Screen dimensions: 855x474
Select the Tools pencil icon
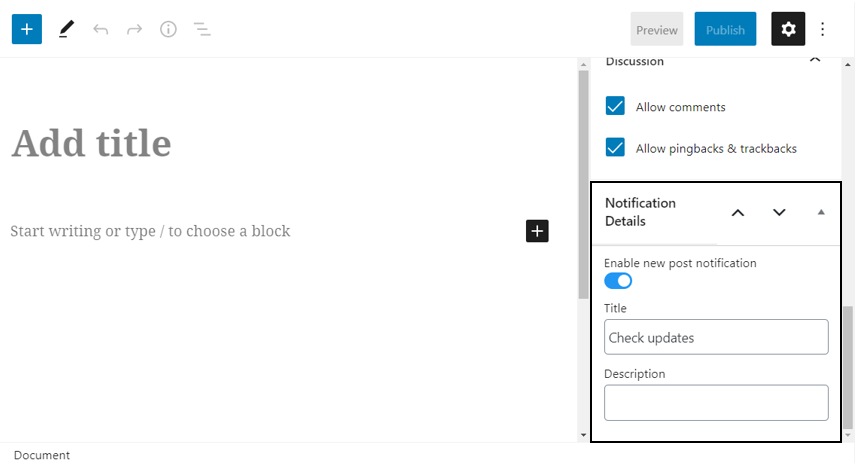click(66, 29)
